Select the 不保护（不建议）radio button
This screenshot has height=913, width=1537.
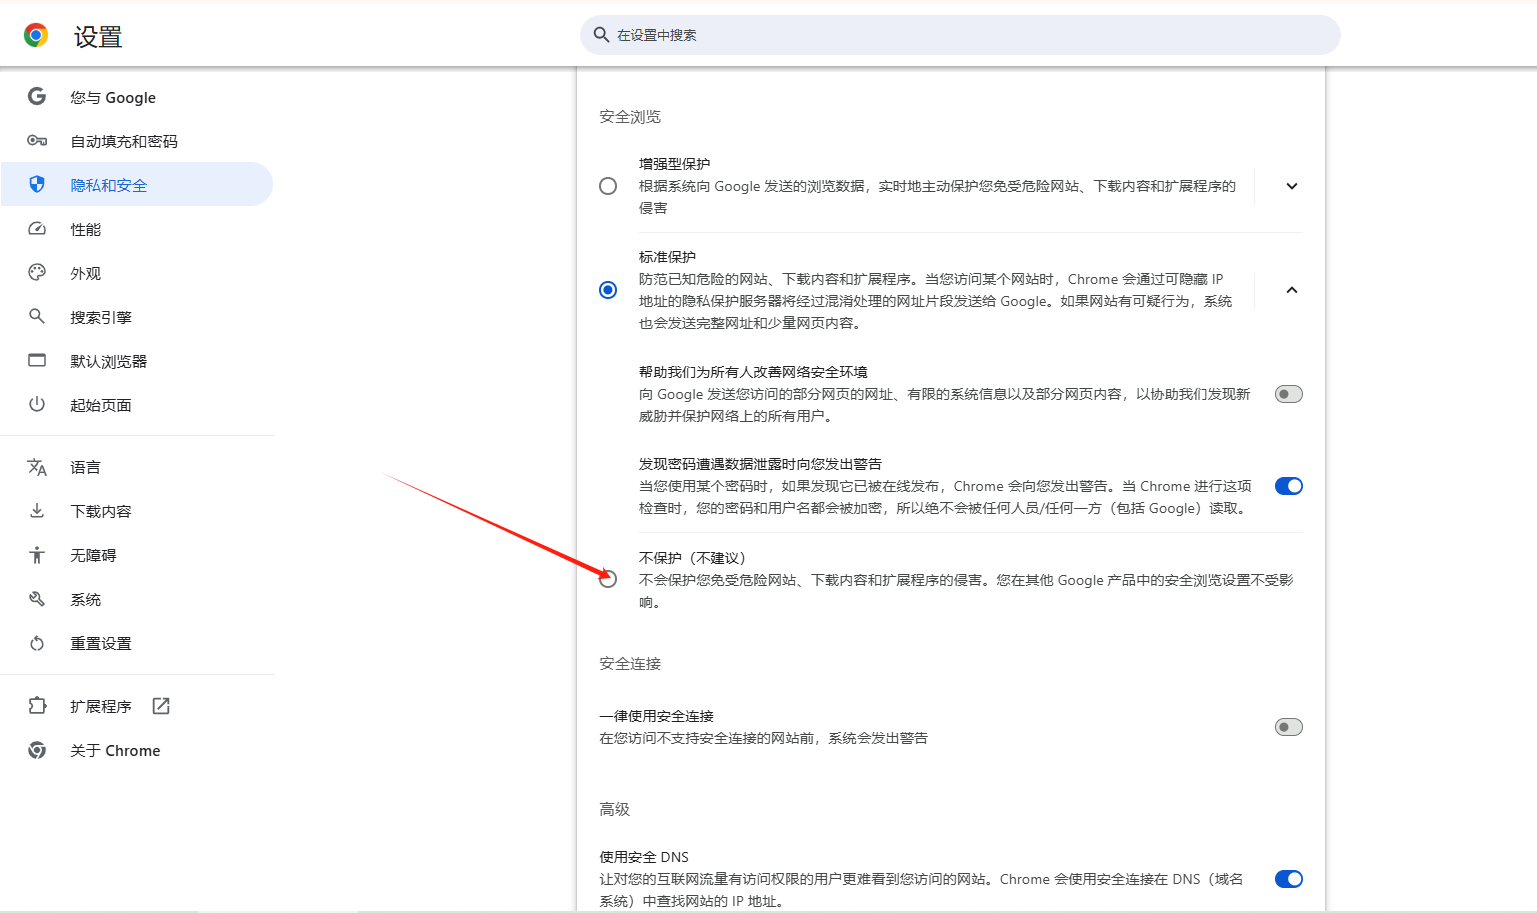click(x=608, y=580)
